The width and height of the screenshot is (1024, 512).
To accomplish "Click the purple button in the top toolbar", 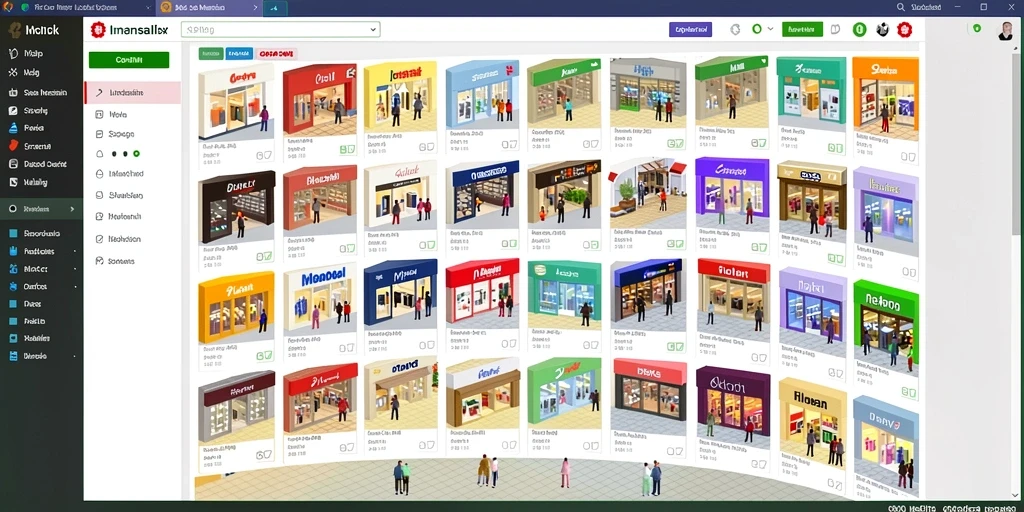I will [690, 29].
